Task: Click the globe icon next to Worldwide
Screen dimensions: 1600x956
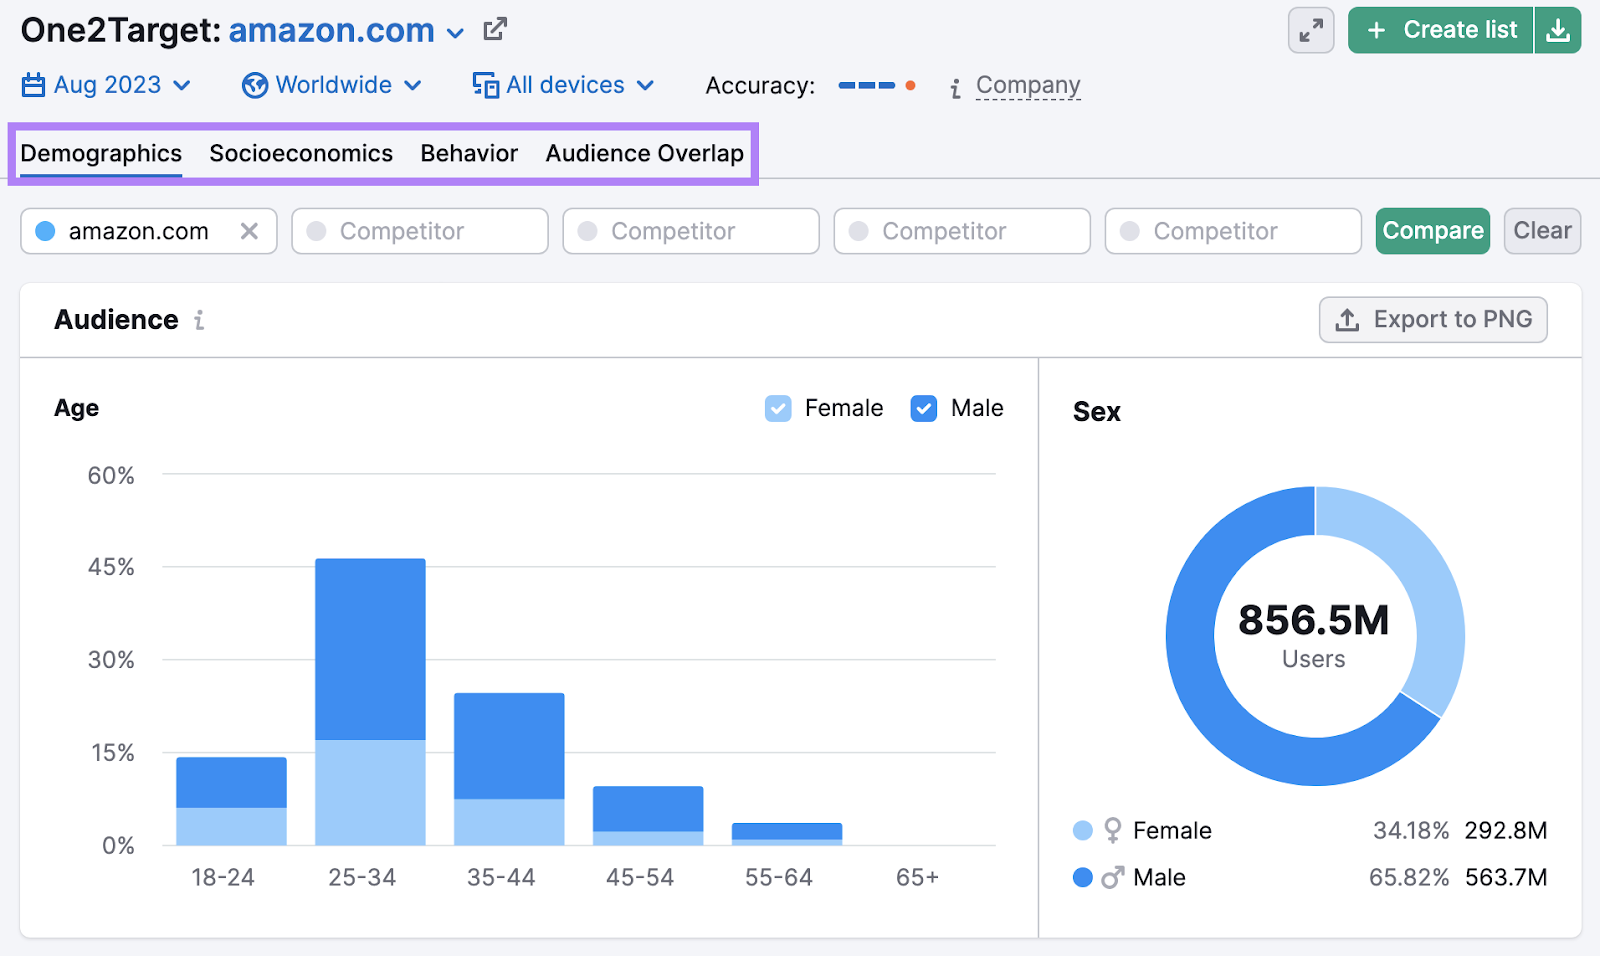Action: pyautogui.click(x=255, y=85)
